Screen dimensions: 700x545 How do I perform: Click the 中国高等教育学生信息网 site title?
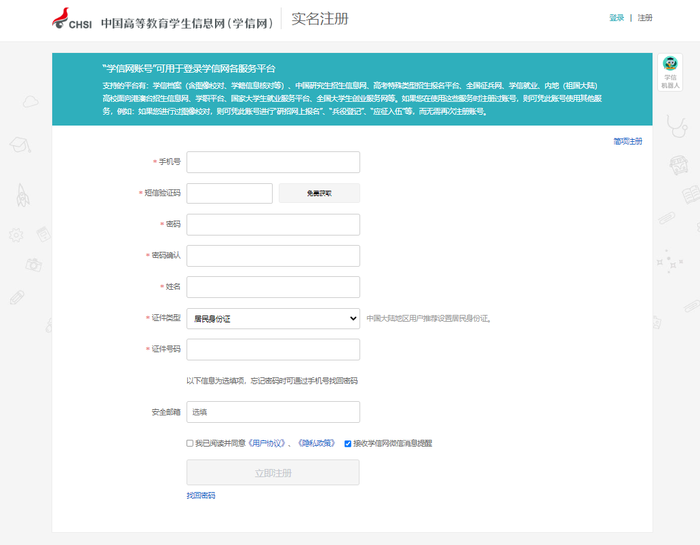point(187,23)
